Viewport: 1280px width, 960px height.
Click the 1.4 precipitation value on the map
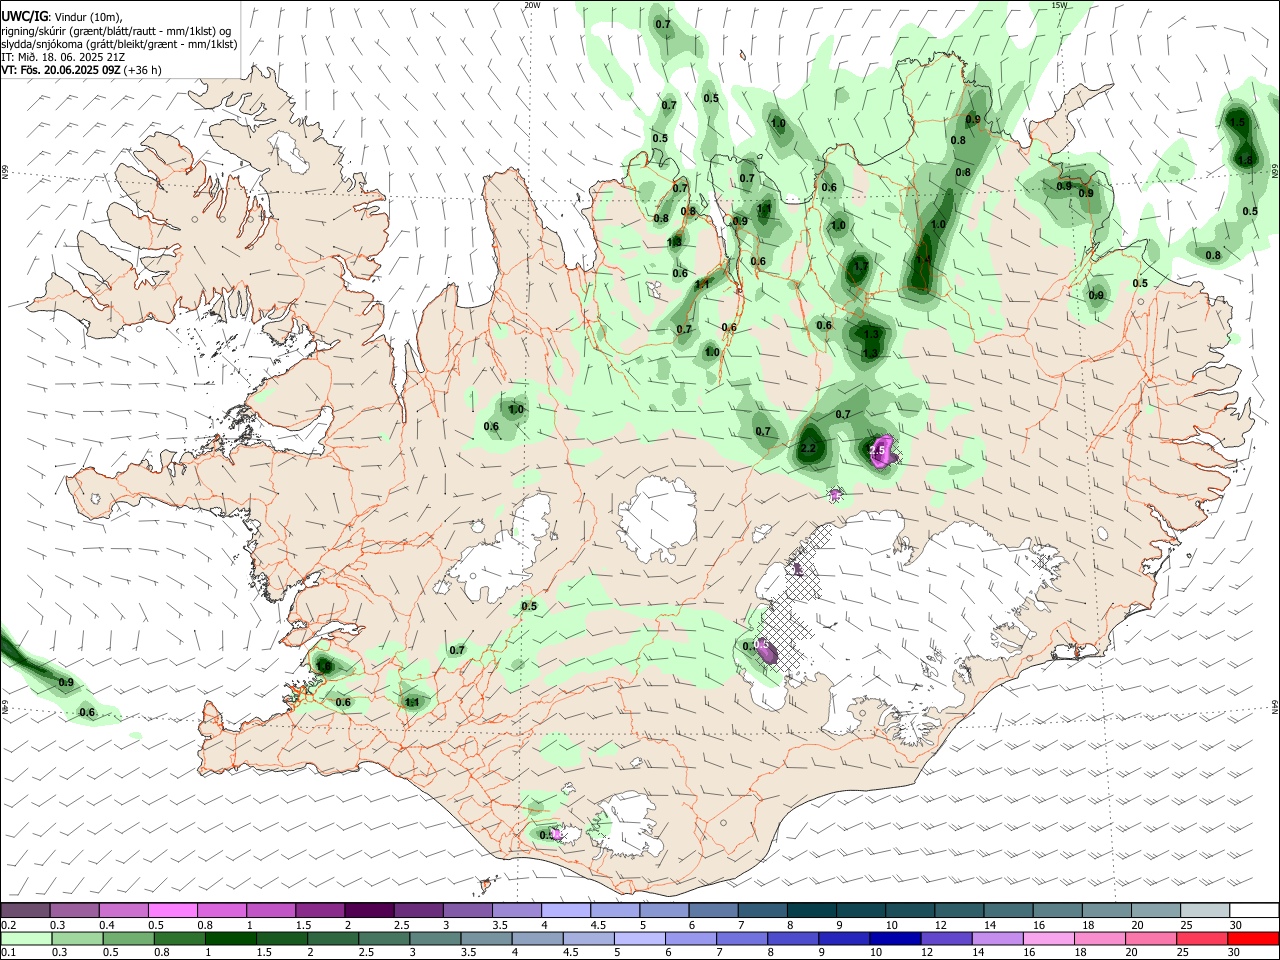click(922, 260)
